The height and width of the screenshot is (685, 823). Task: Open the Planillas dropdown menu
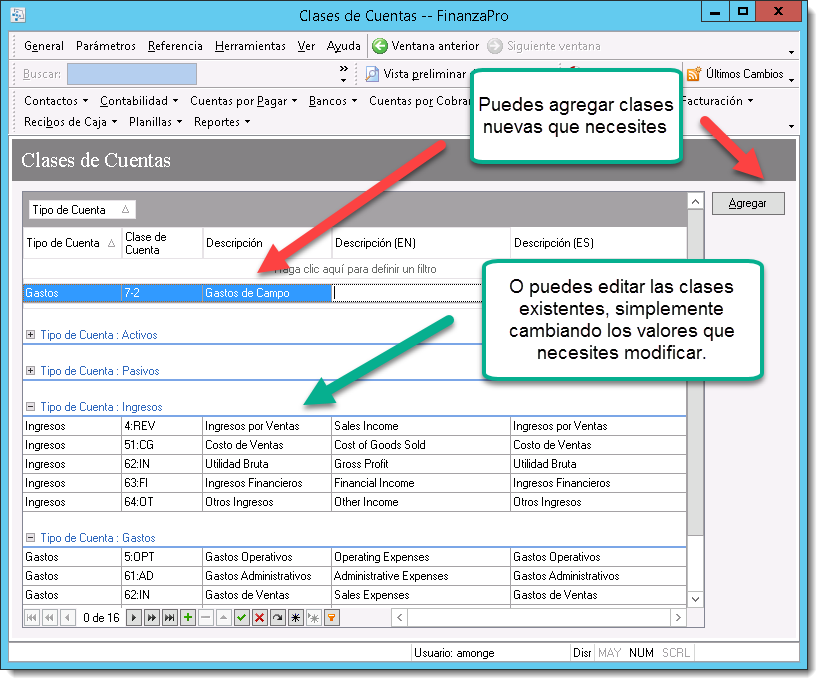[155, 122]
